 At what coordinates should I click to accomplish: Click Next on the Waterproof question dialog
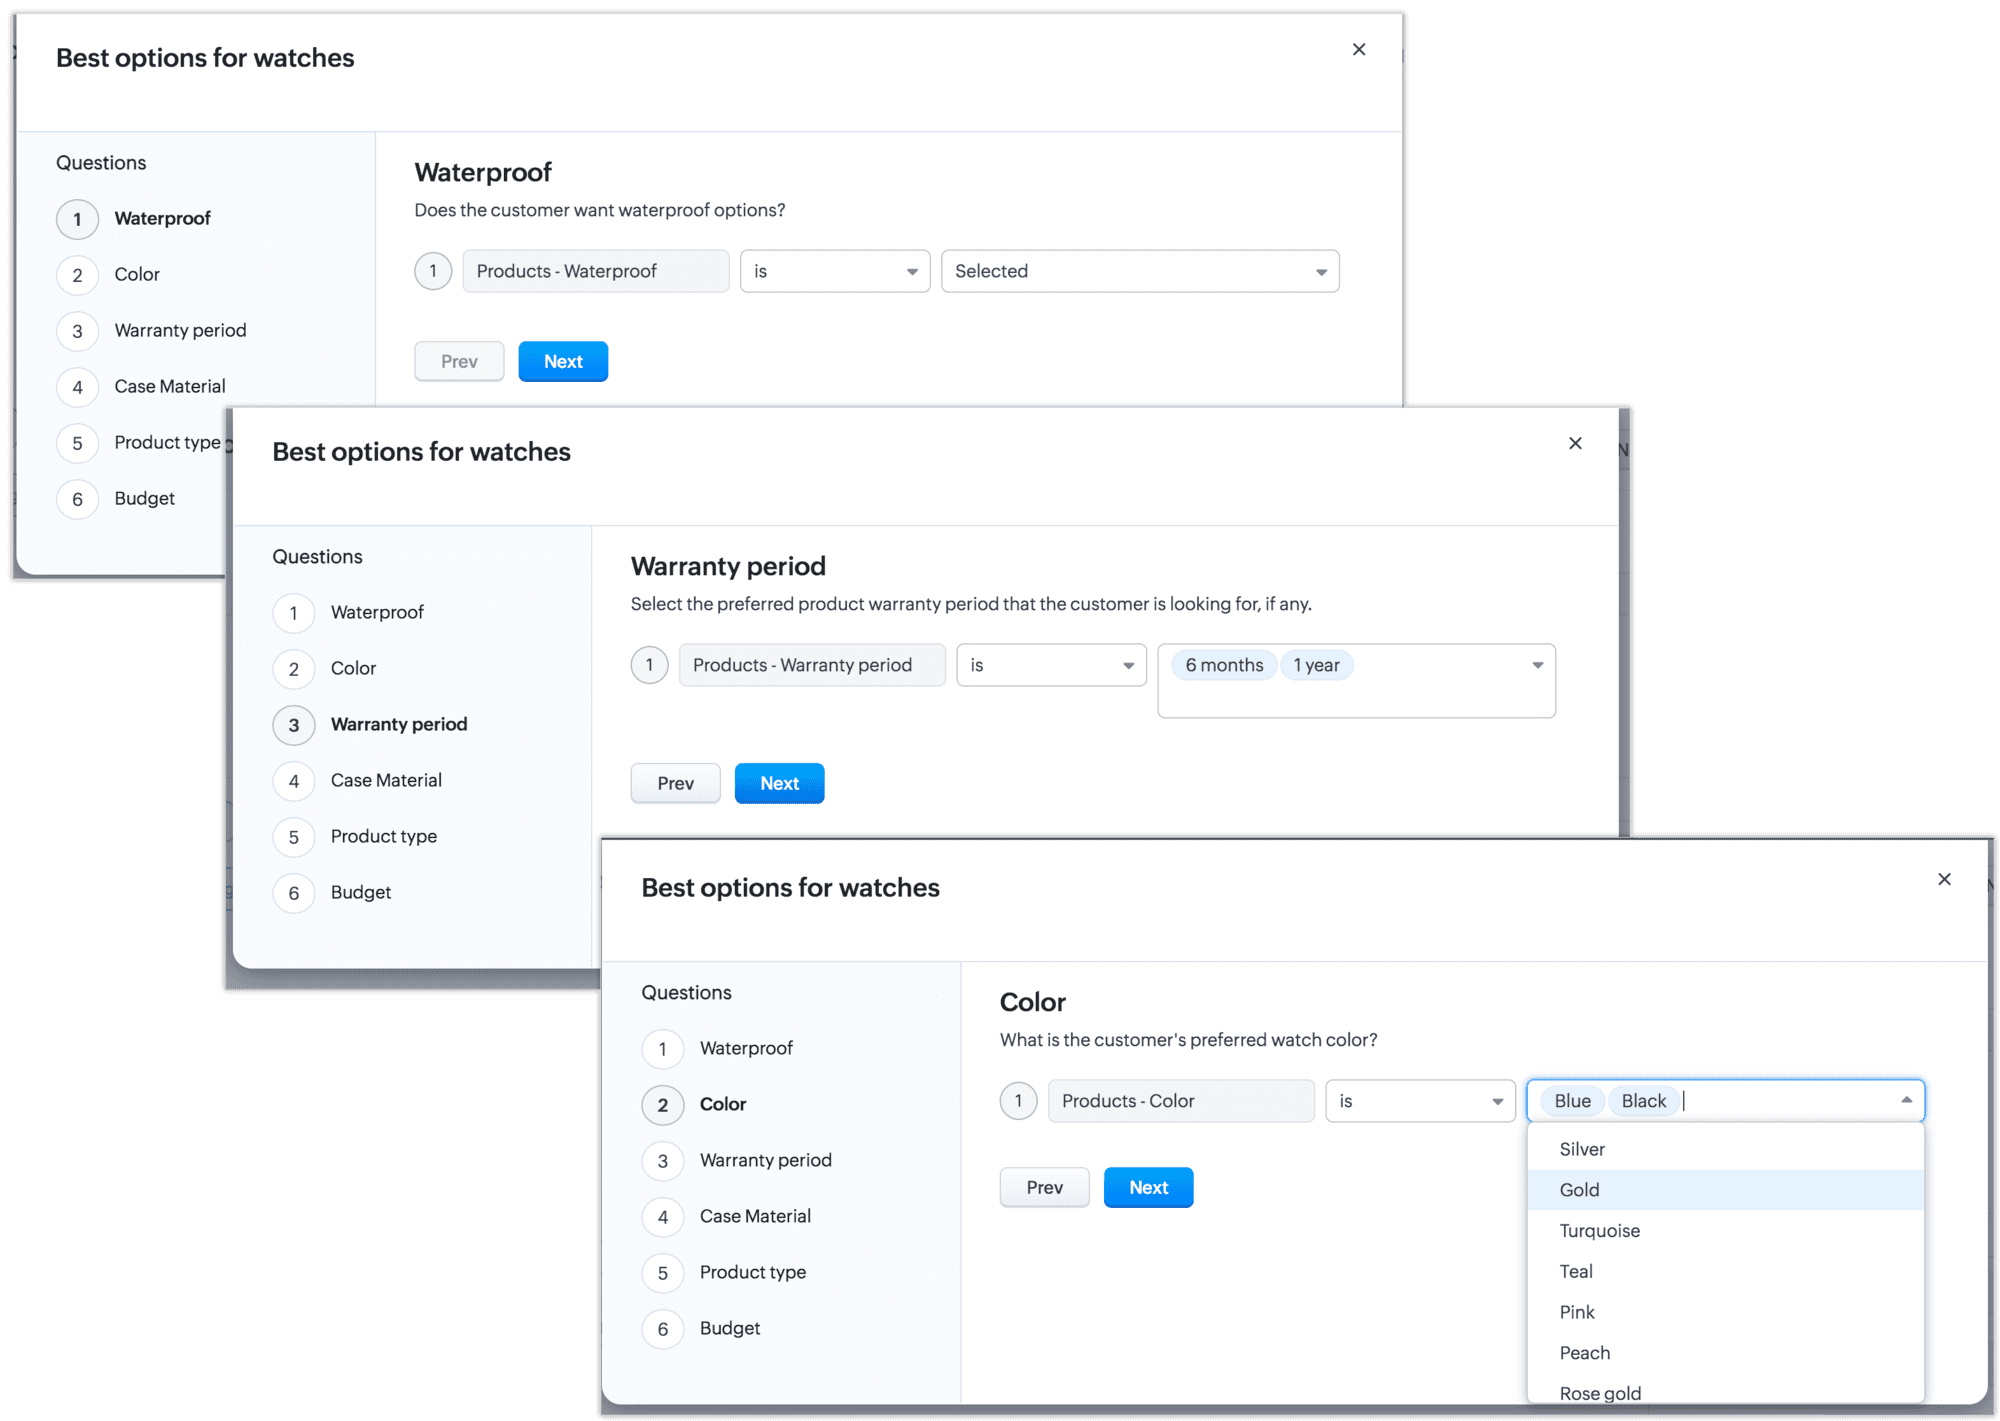(561, 361)
